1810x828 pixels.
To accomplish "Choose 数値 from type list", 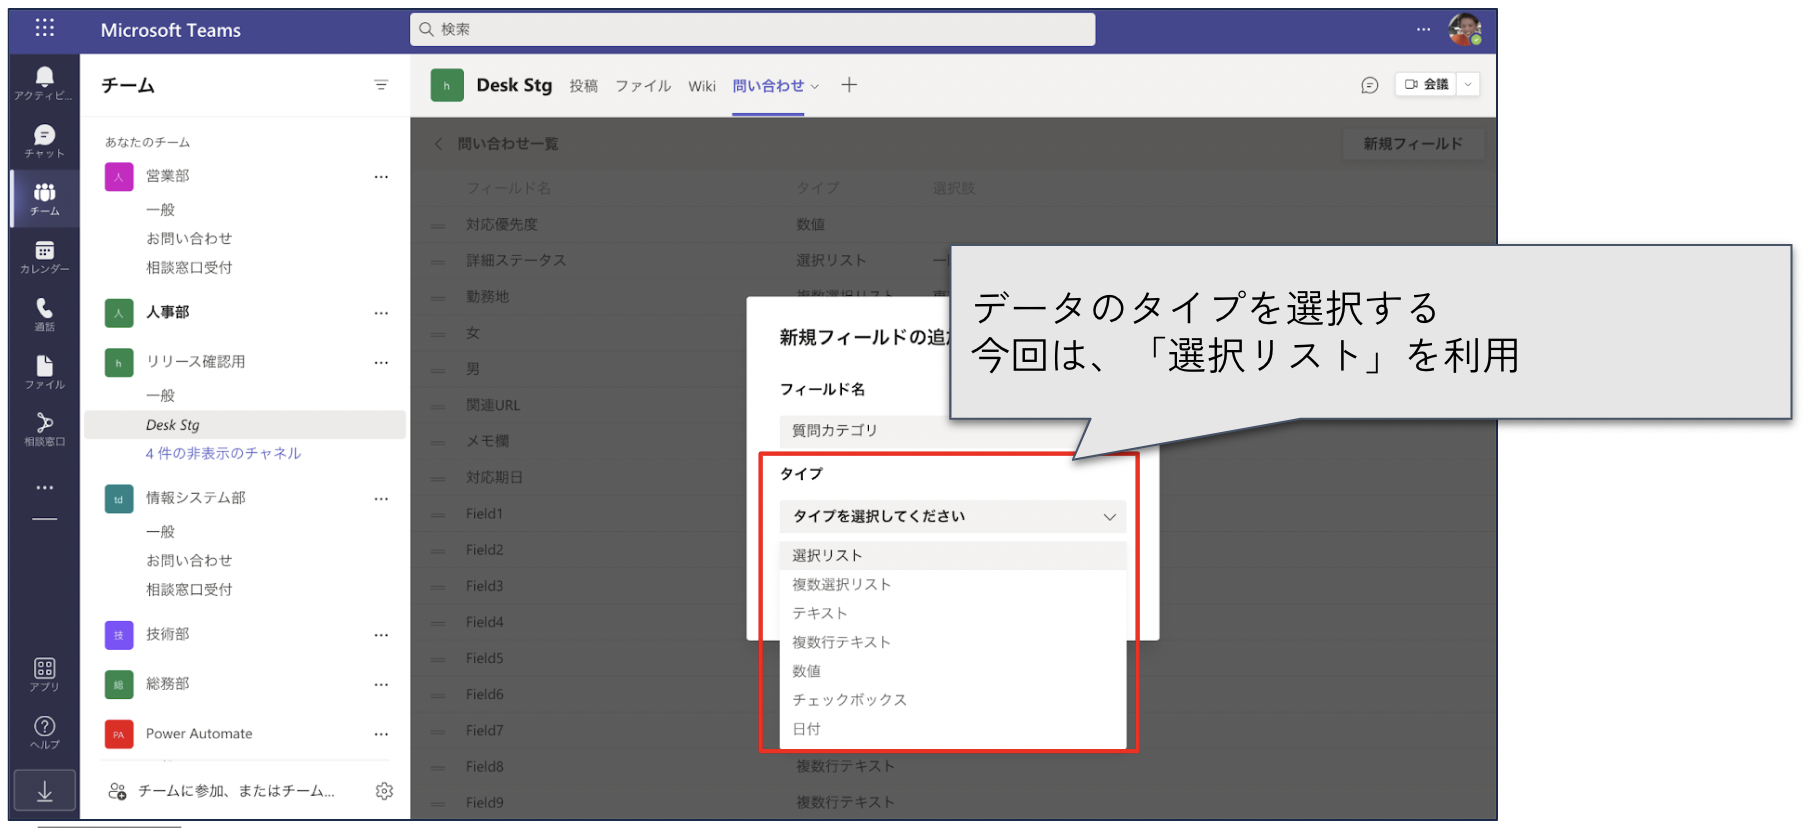I will [x=953, y=671].
